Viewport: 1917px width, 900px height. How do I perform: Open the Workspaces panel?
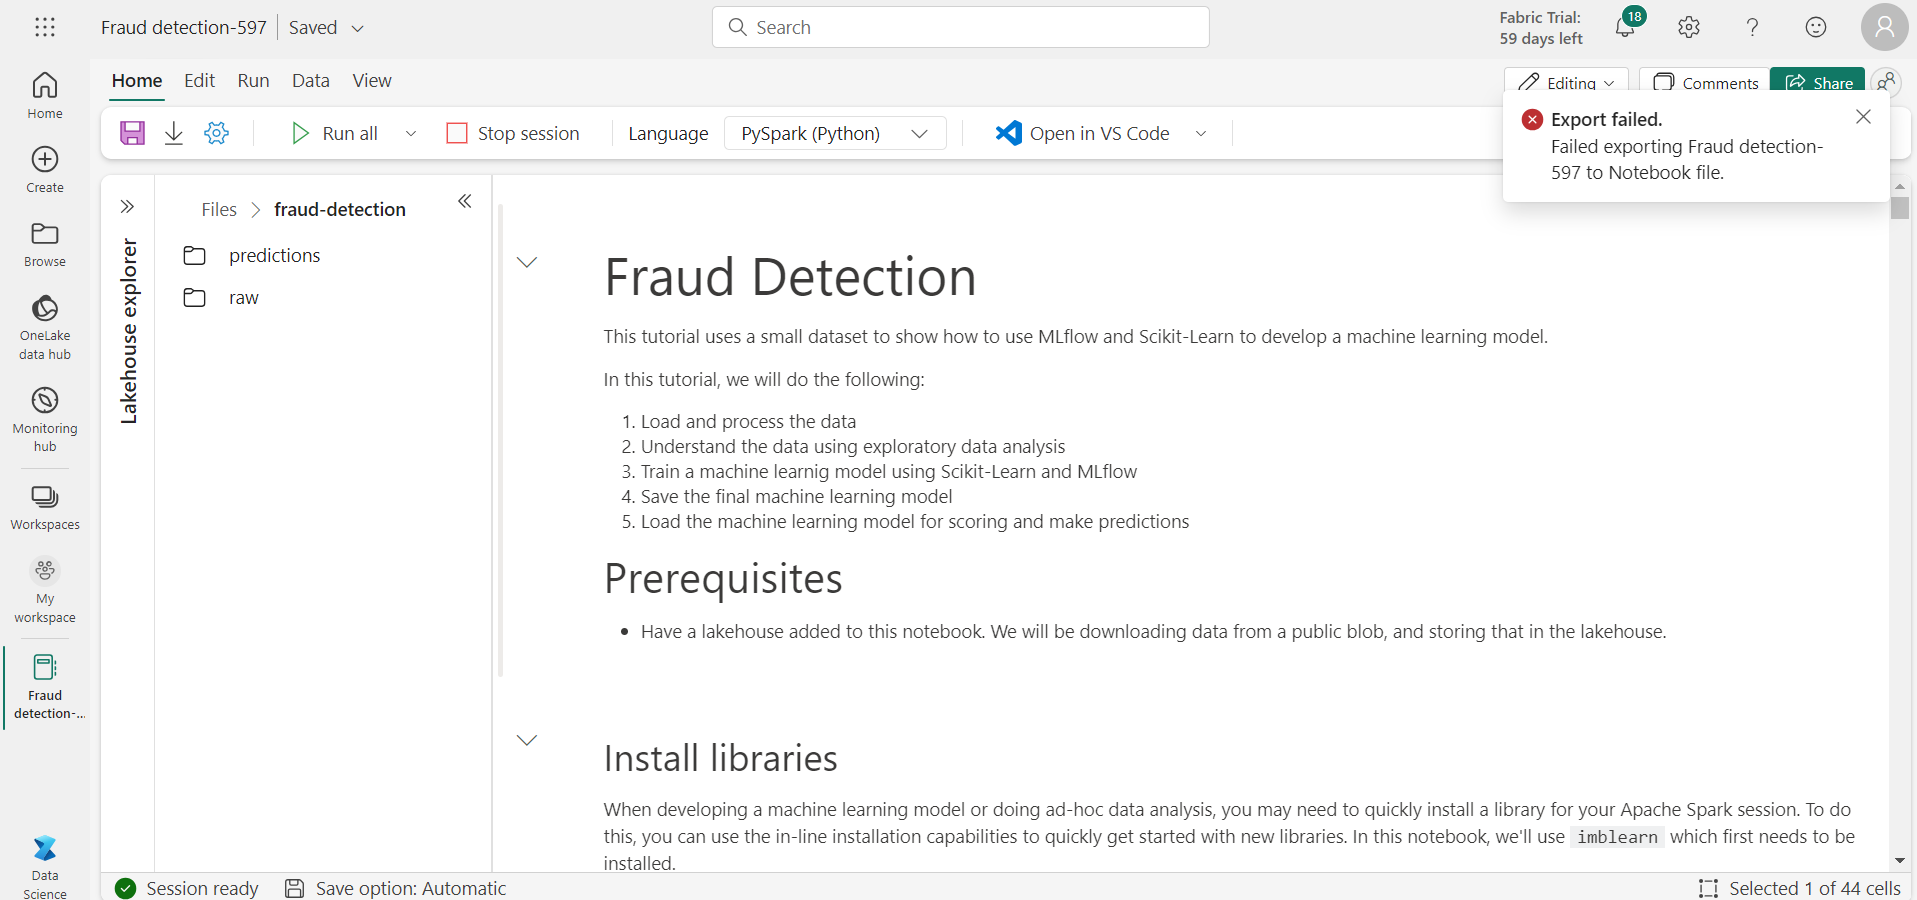[44, 508]
